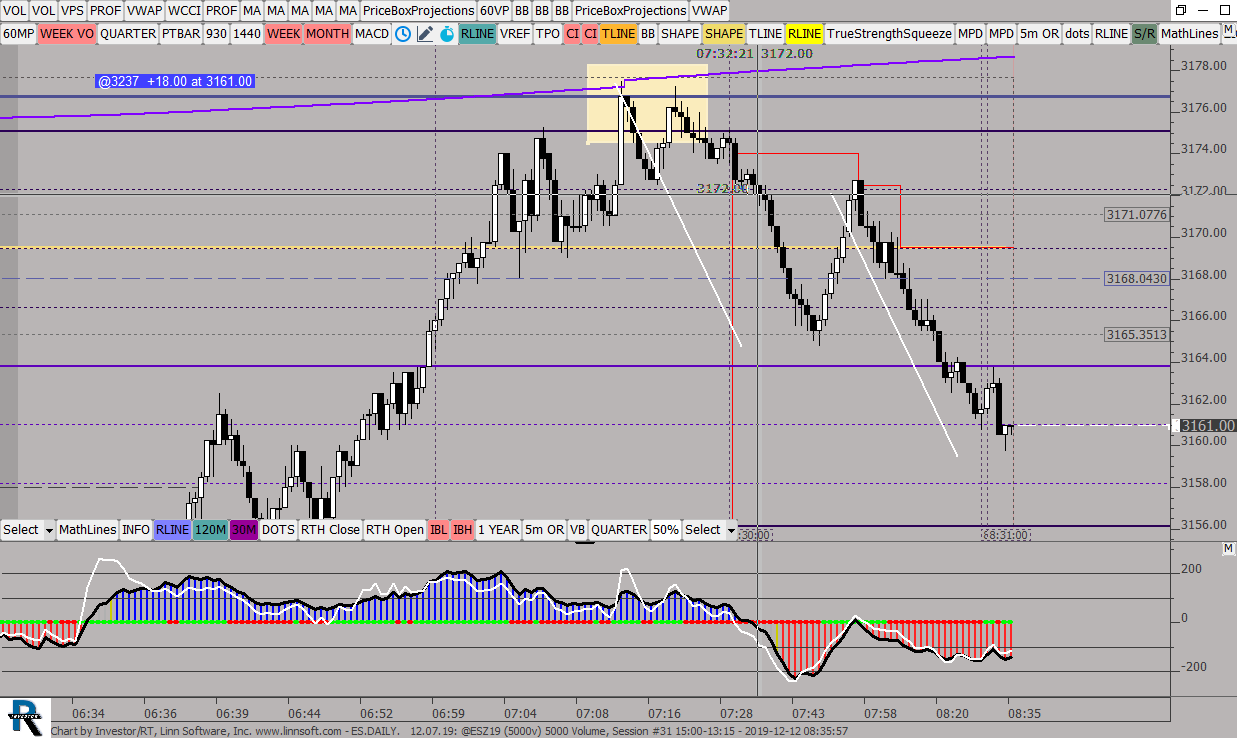Toggle the teal 120M button
Image resolution: width=1237 pixels, height=738 pixels.
pos(210,529)
